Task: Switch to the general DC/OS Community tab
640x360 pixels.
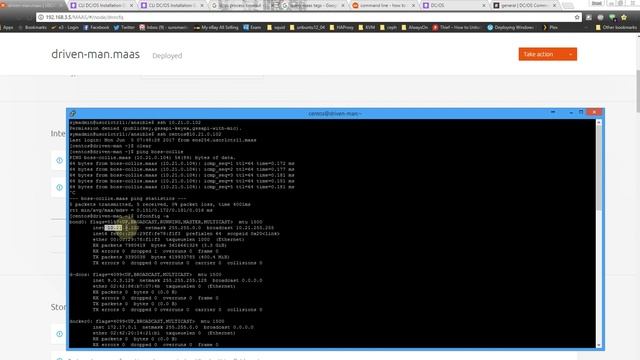Action: click(525, 5)
